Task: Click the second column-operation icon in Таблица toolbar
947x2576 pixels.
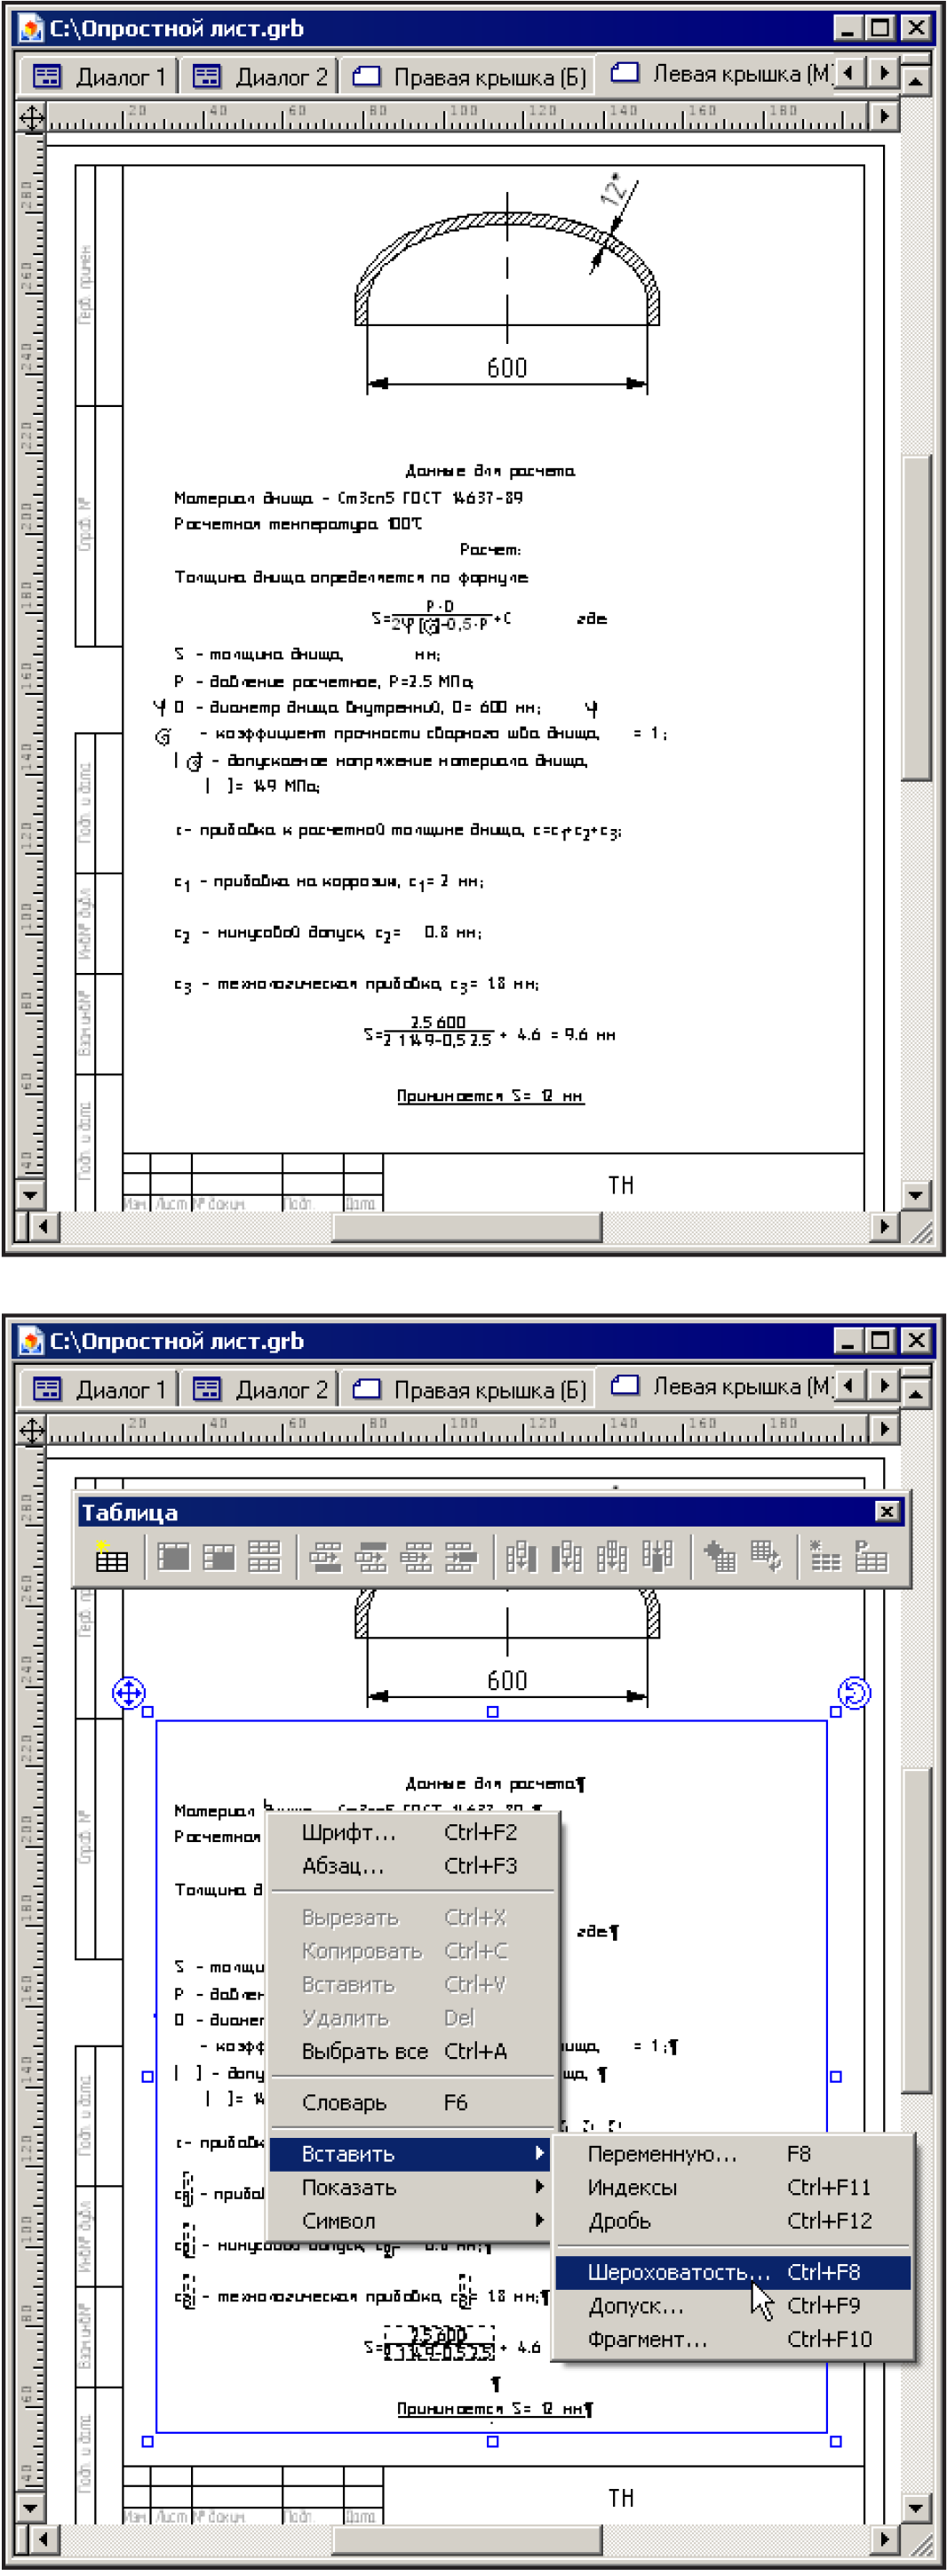Action: point(567,1557)
